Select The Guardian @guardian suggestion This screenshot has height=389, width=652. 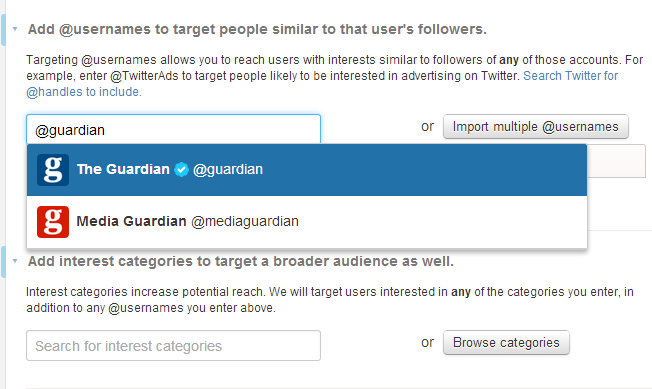pos(307,170)
